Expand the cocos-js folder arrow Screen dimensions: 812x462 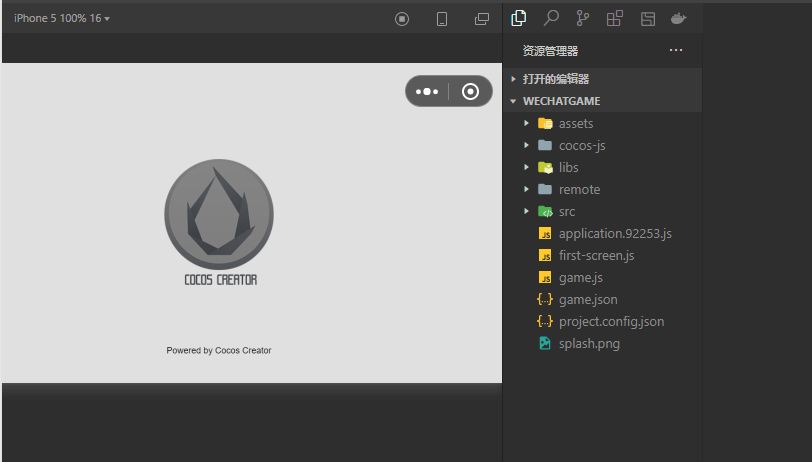click(x=526, y=145)
